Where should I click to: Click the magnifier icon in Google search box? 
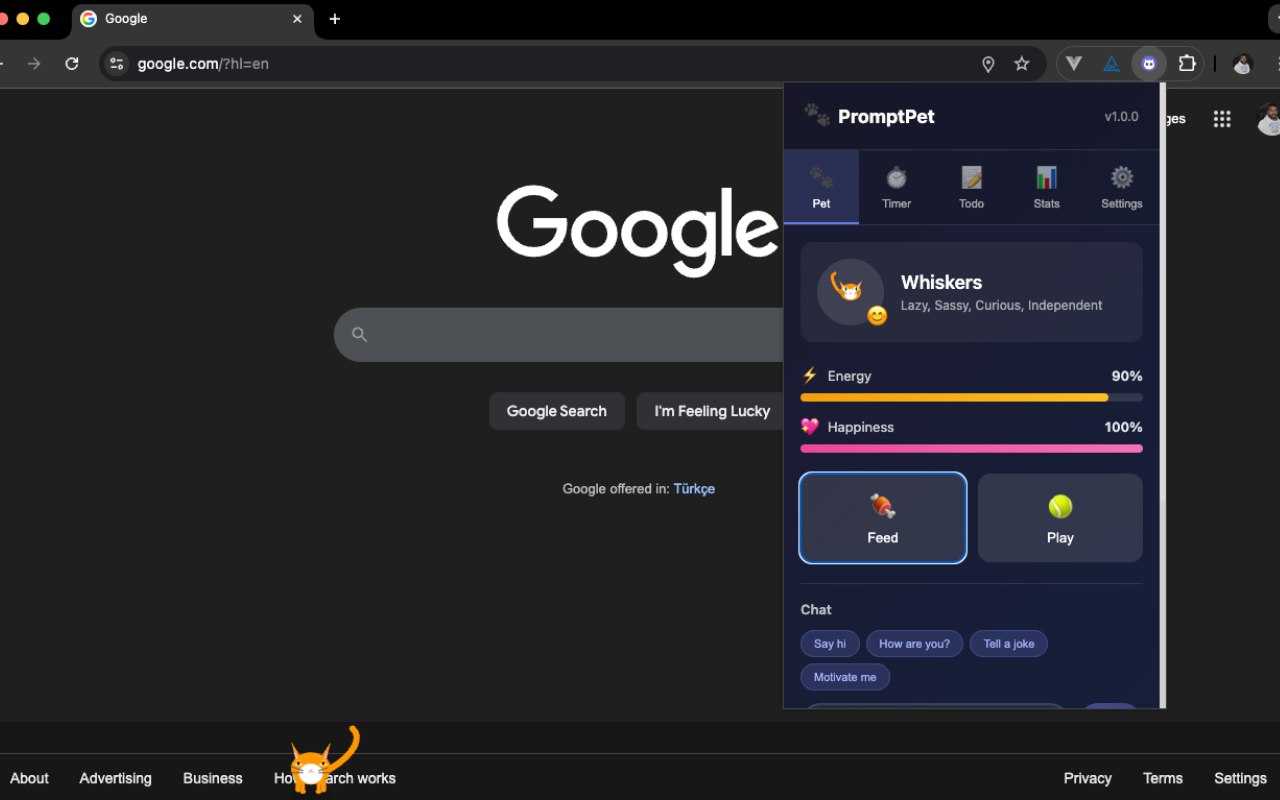tap(360, 335)
